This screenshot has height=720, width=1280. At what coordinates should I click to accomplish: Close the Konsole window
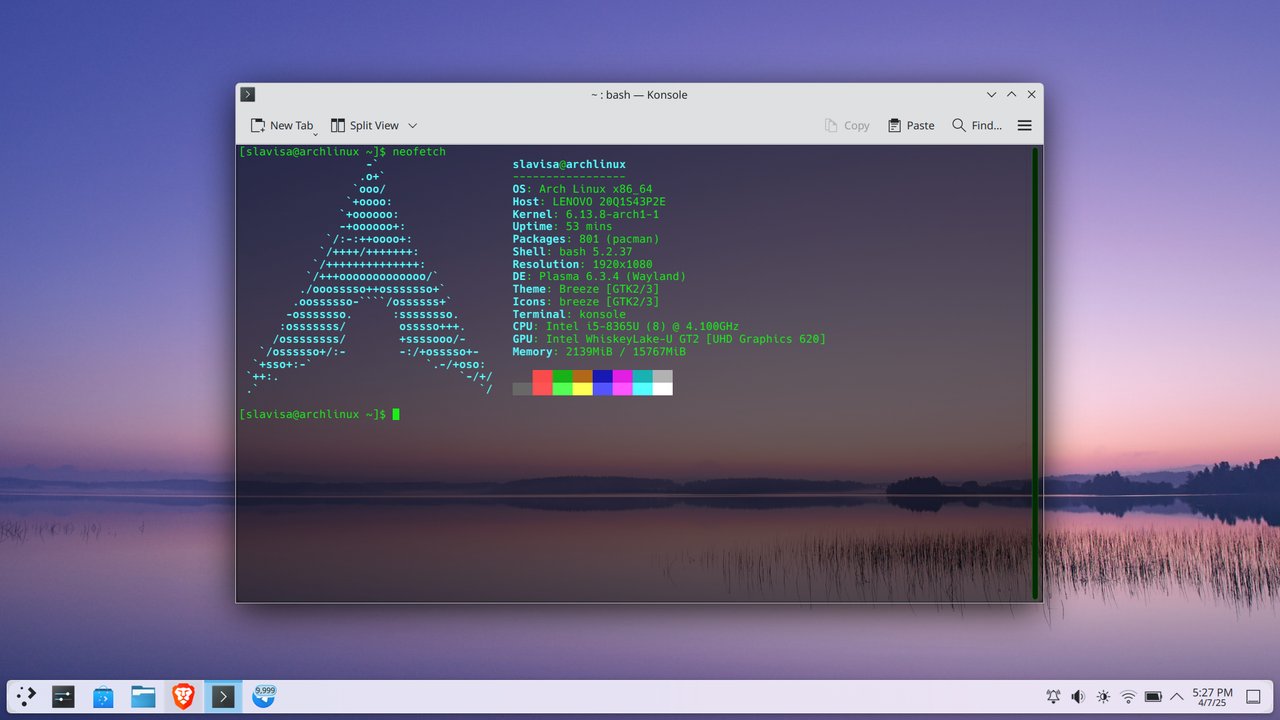[x=1031, y=94]
